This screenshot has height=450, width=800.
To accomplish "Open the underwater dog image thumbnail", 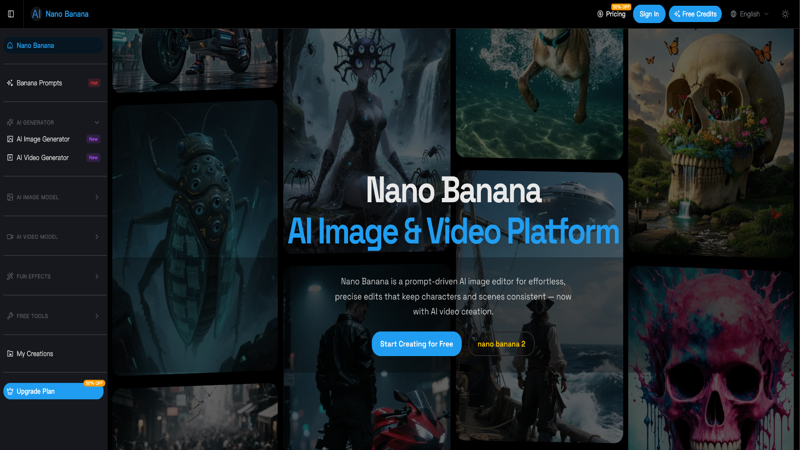I will (539, 94).
